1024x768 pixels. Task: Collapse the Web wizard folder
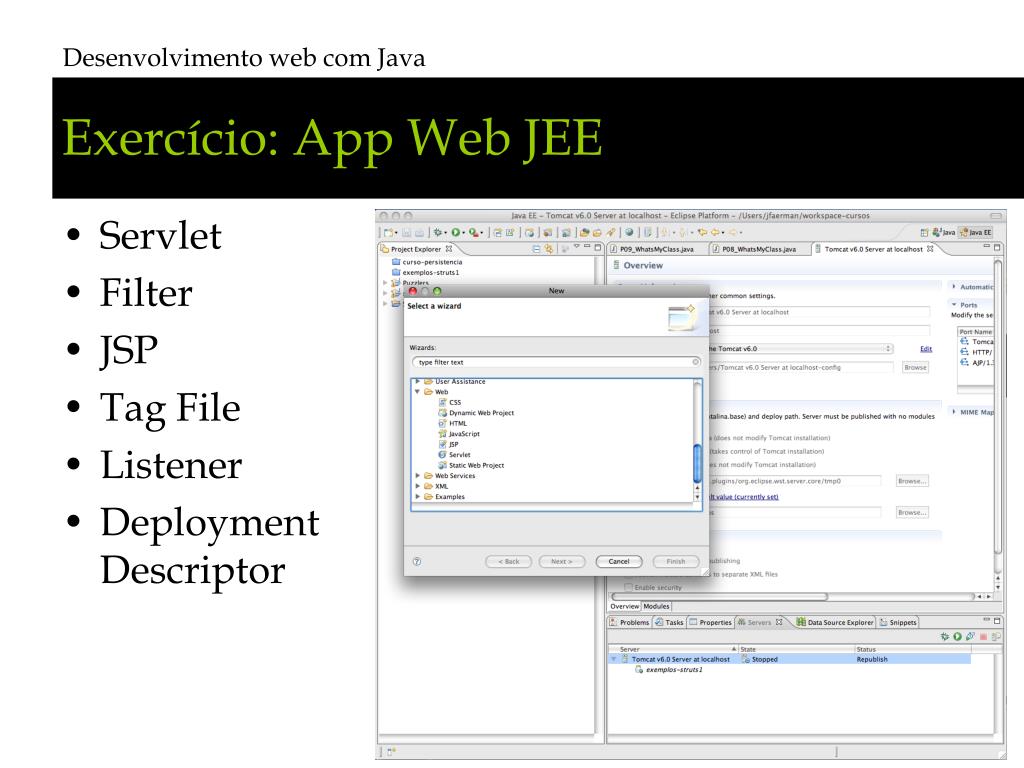[x=418, y=392]
